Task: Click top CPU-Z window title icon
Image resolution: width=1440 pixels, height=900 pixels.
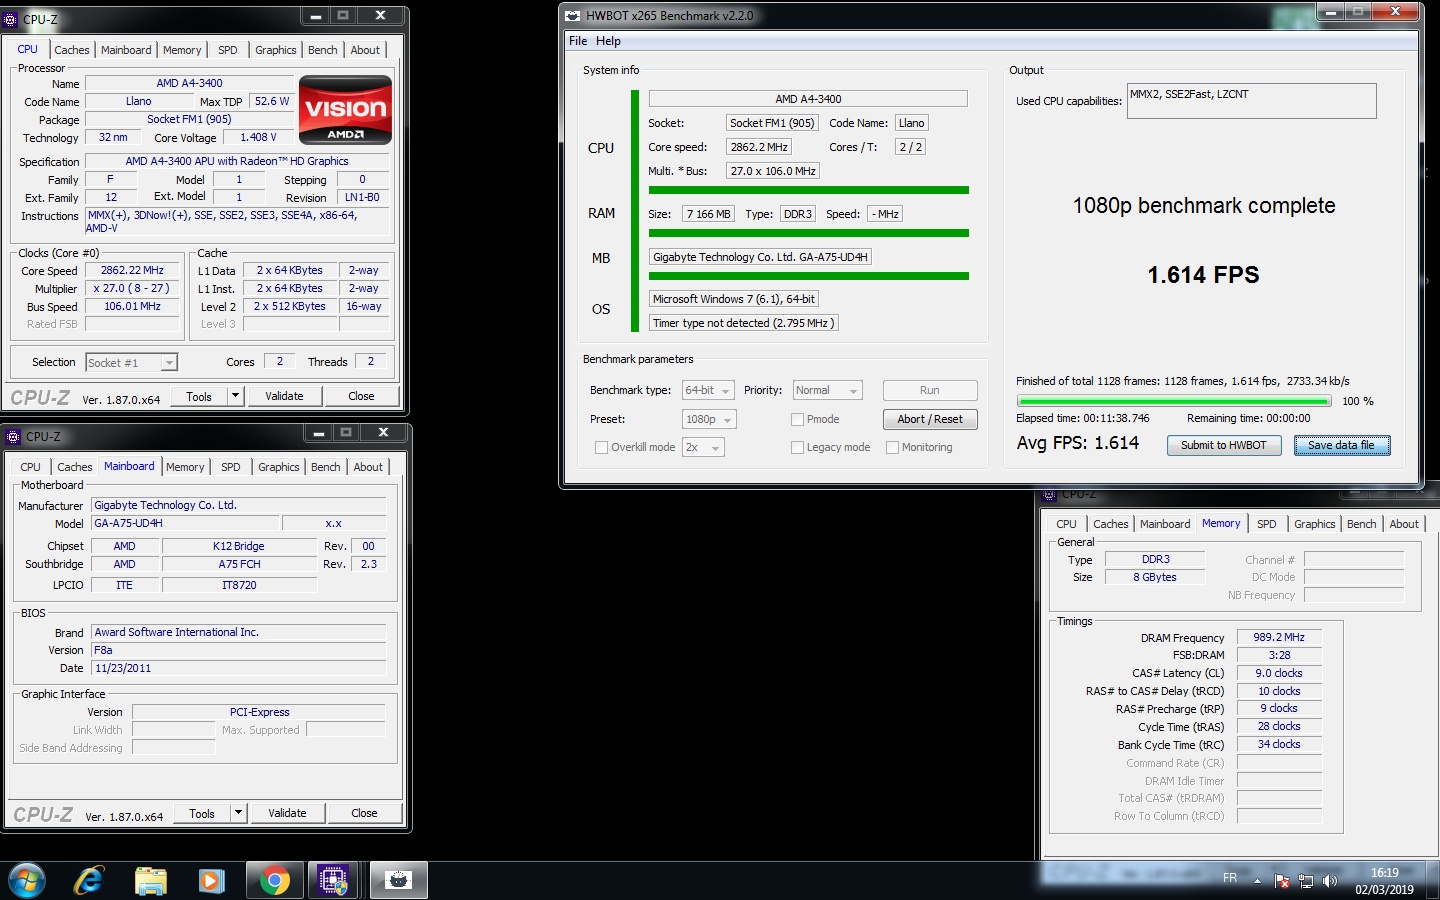Action: [12, 18]
